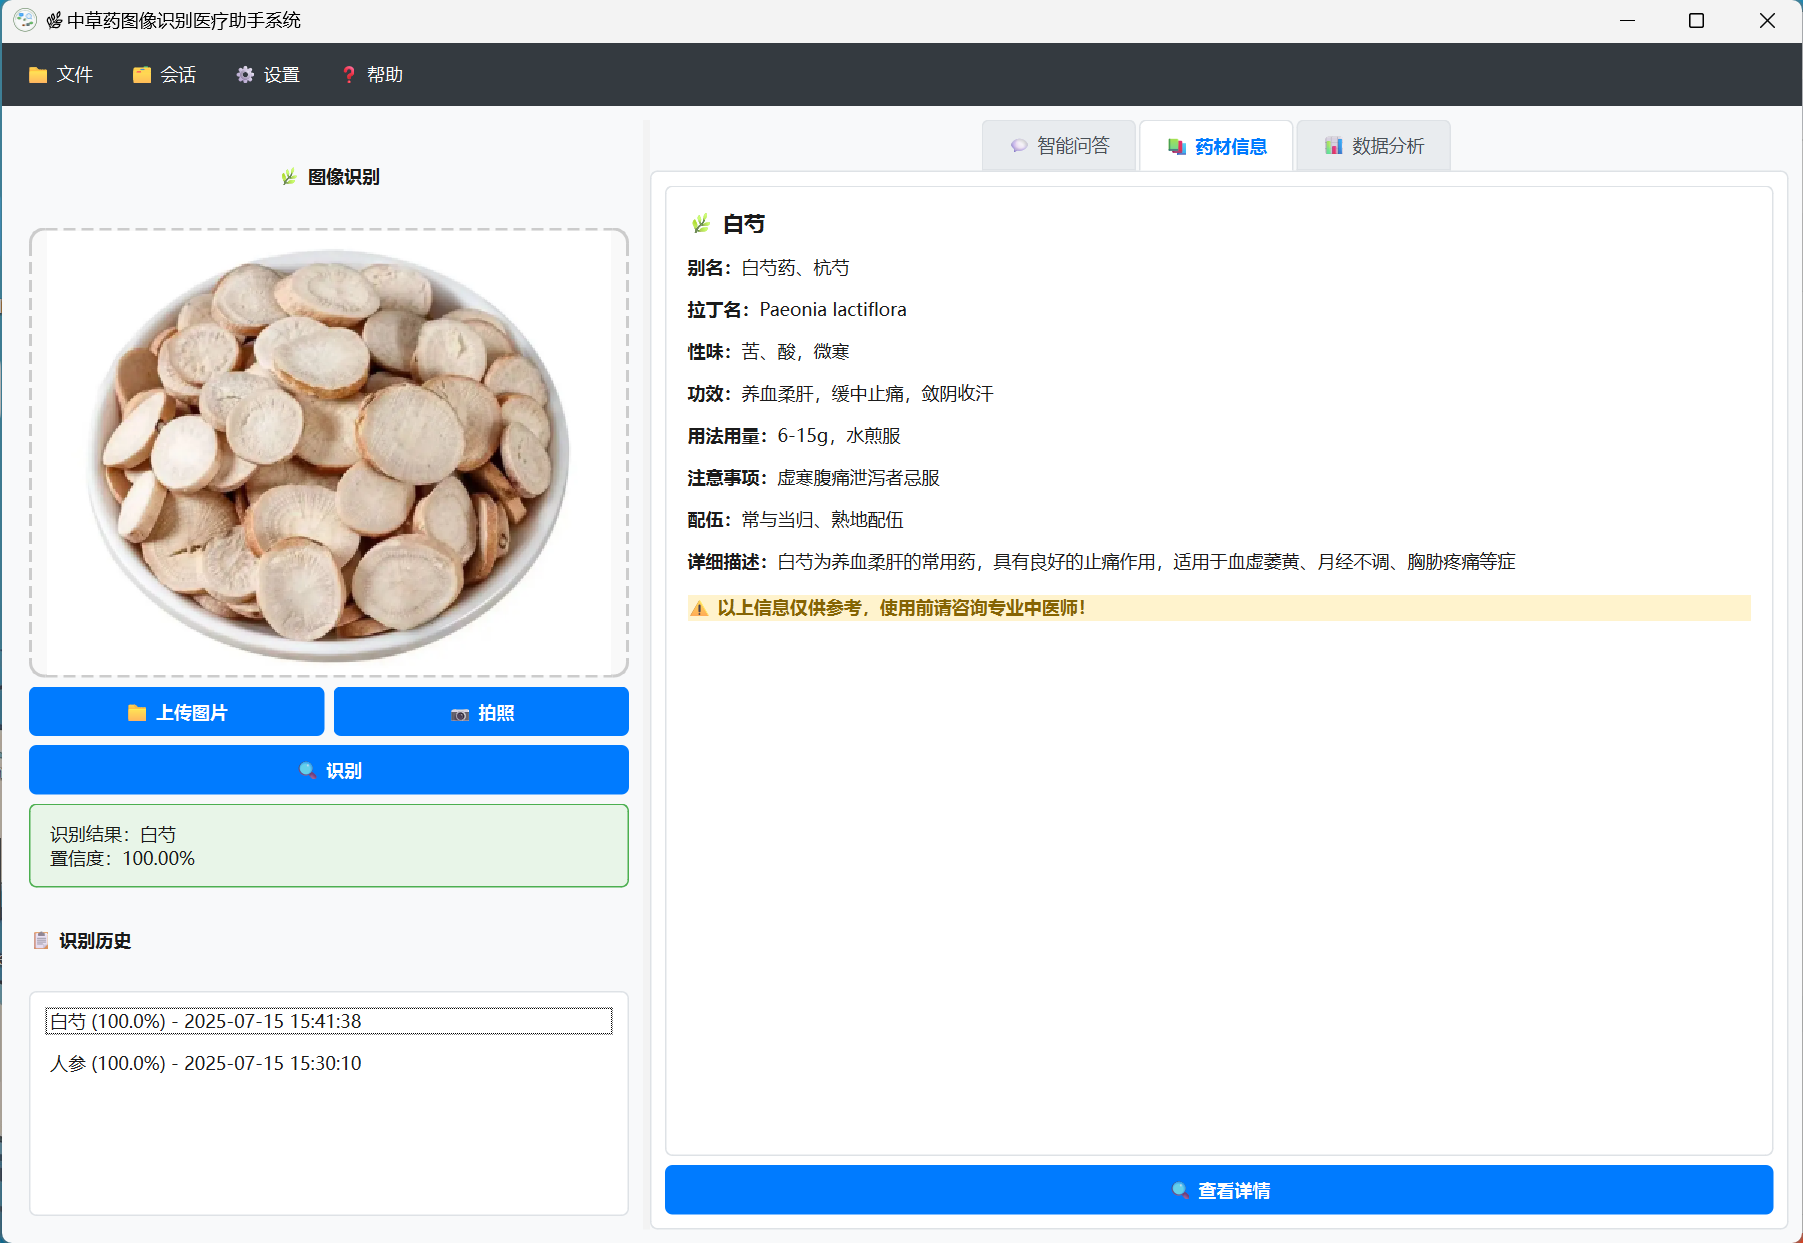Click the 识别历史 section title
Viewport: 1803px width, 1243px height.
(x=95, y=941)
